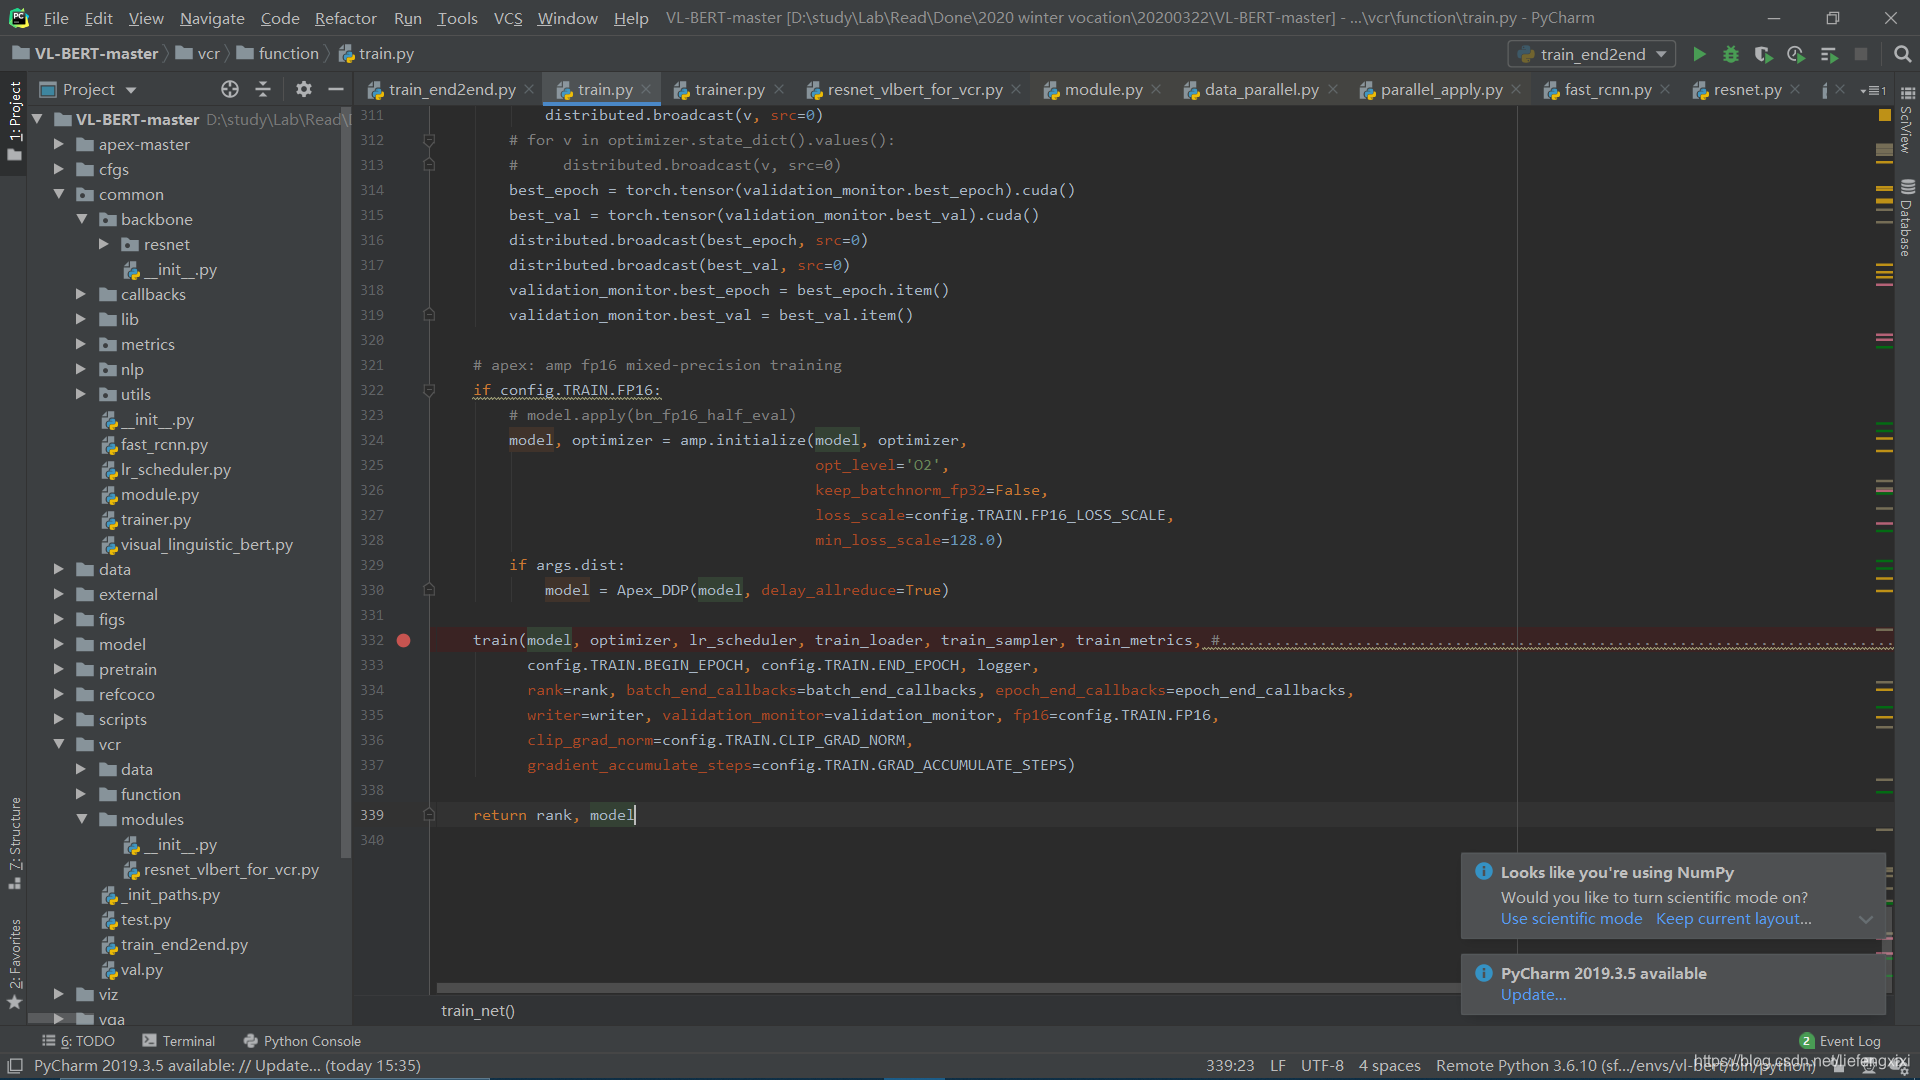Toggle the breakpoint on line 332
1920x1080 pixels.
pos(403,640)
